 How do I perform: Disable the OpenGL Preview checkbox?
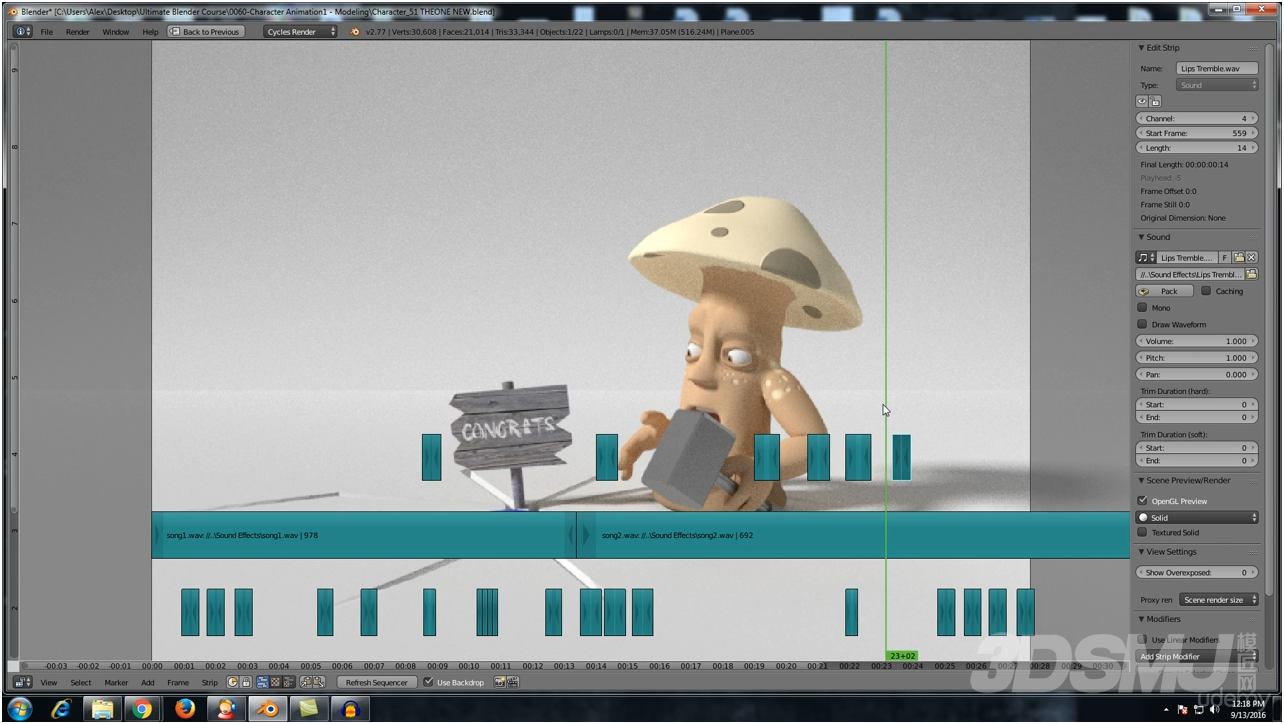click(1142, 501)
